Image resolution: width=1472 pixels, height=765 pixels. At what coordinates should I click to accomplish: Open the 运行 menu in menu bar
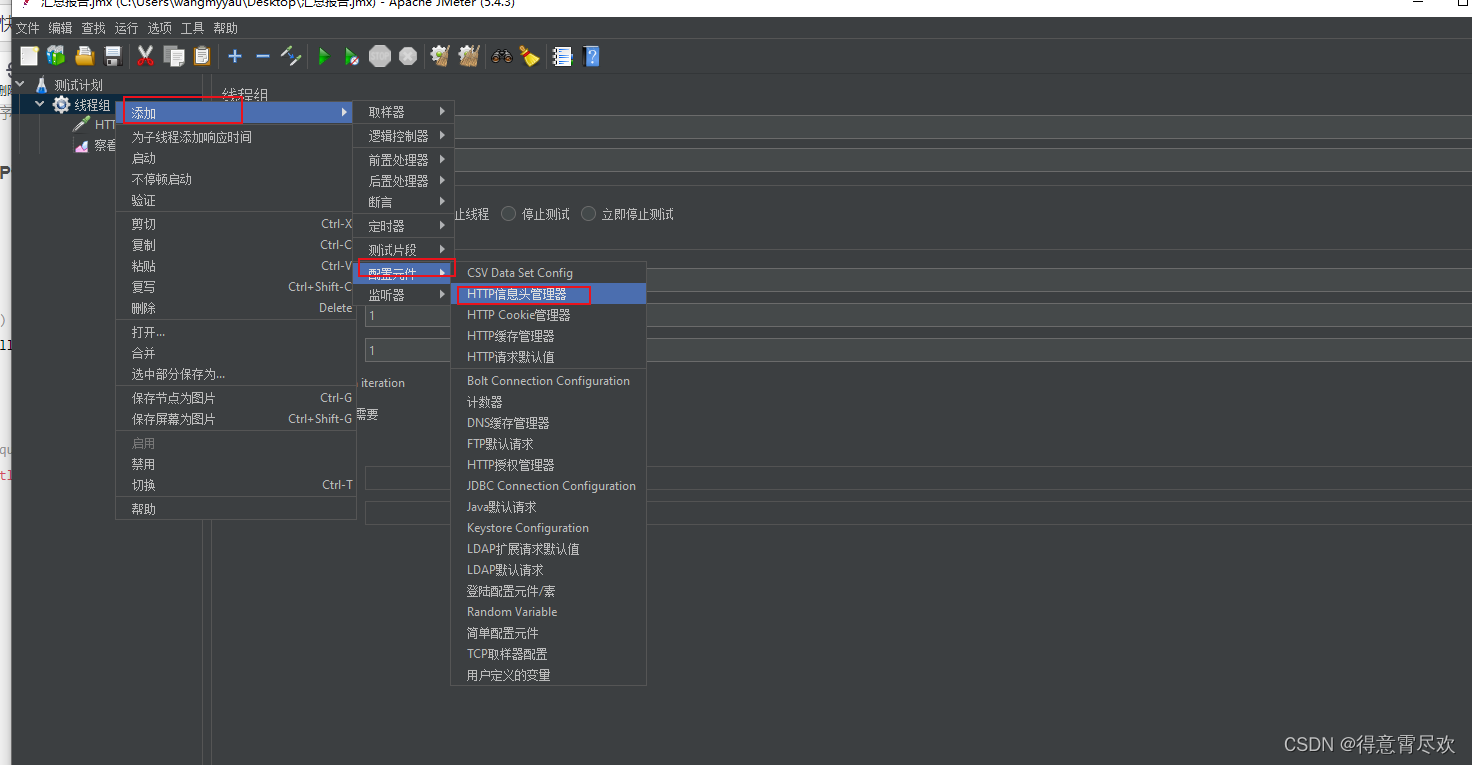click(x=126, y=28)
